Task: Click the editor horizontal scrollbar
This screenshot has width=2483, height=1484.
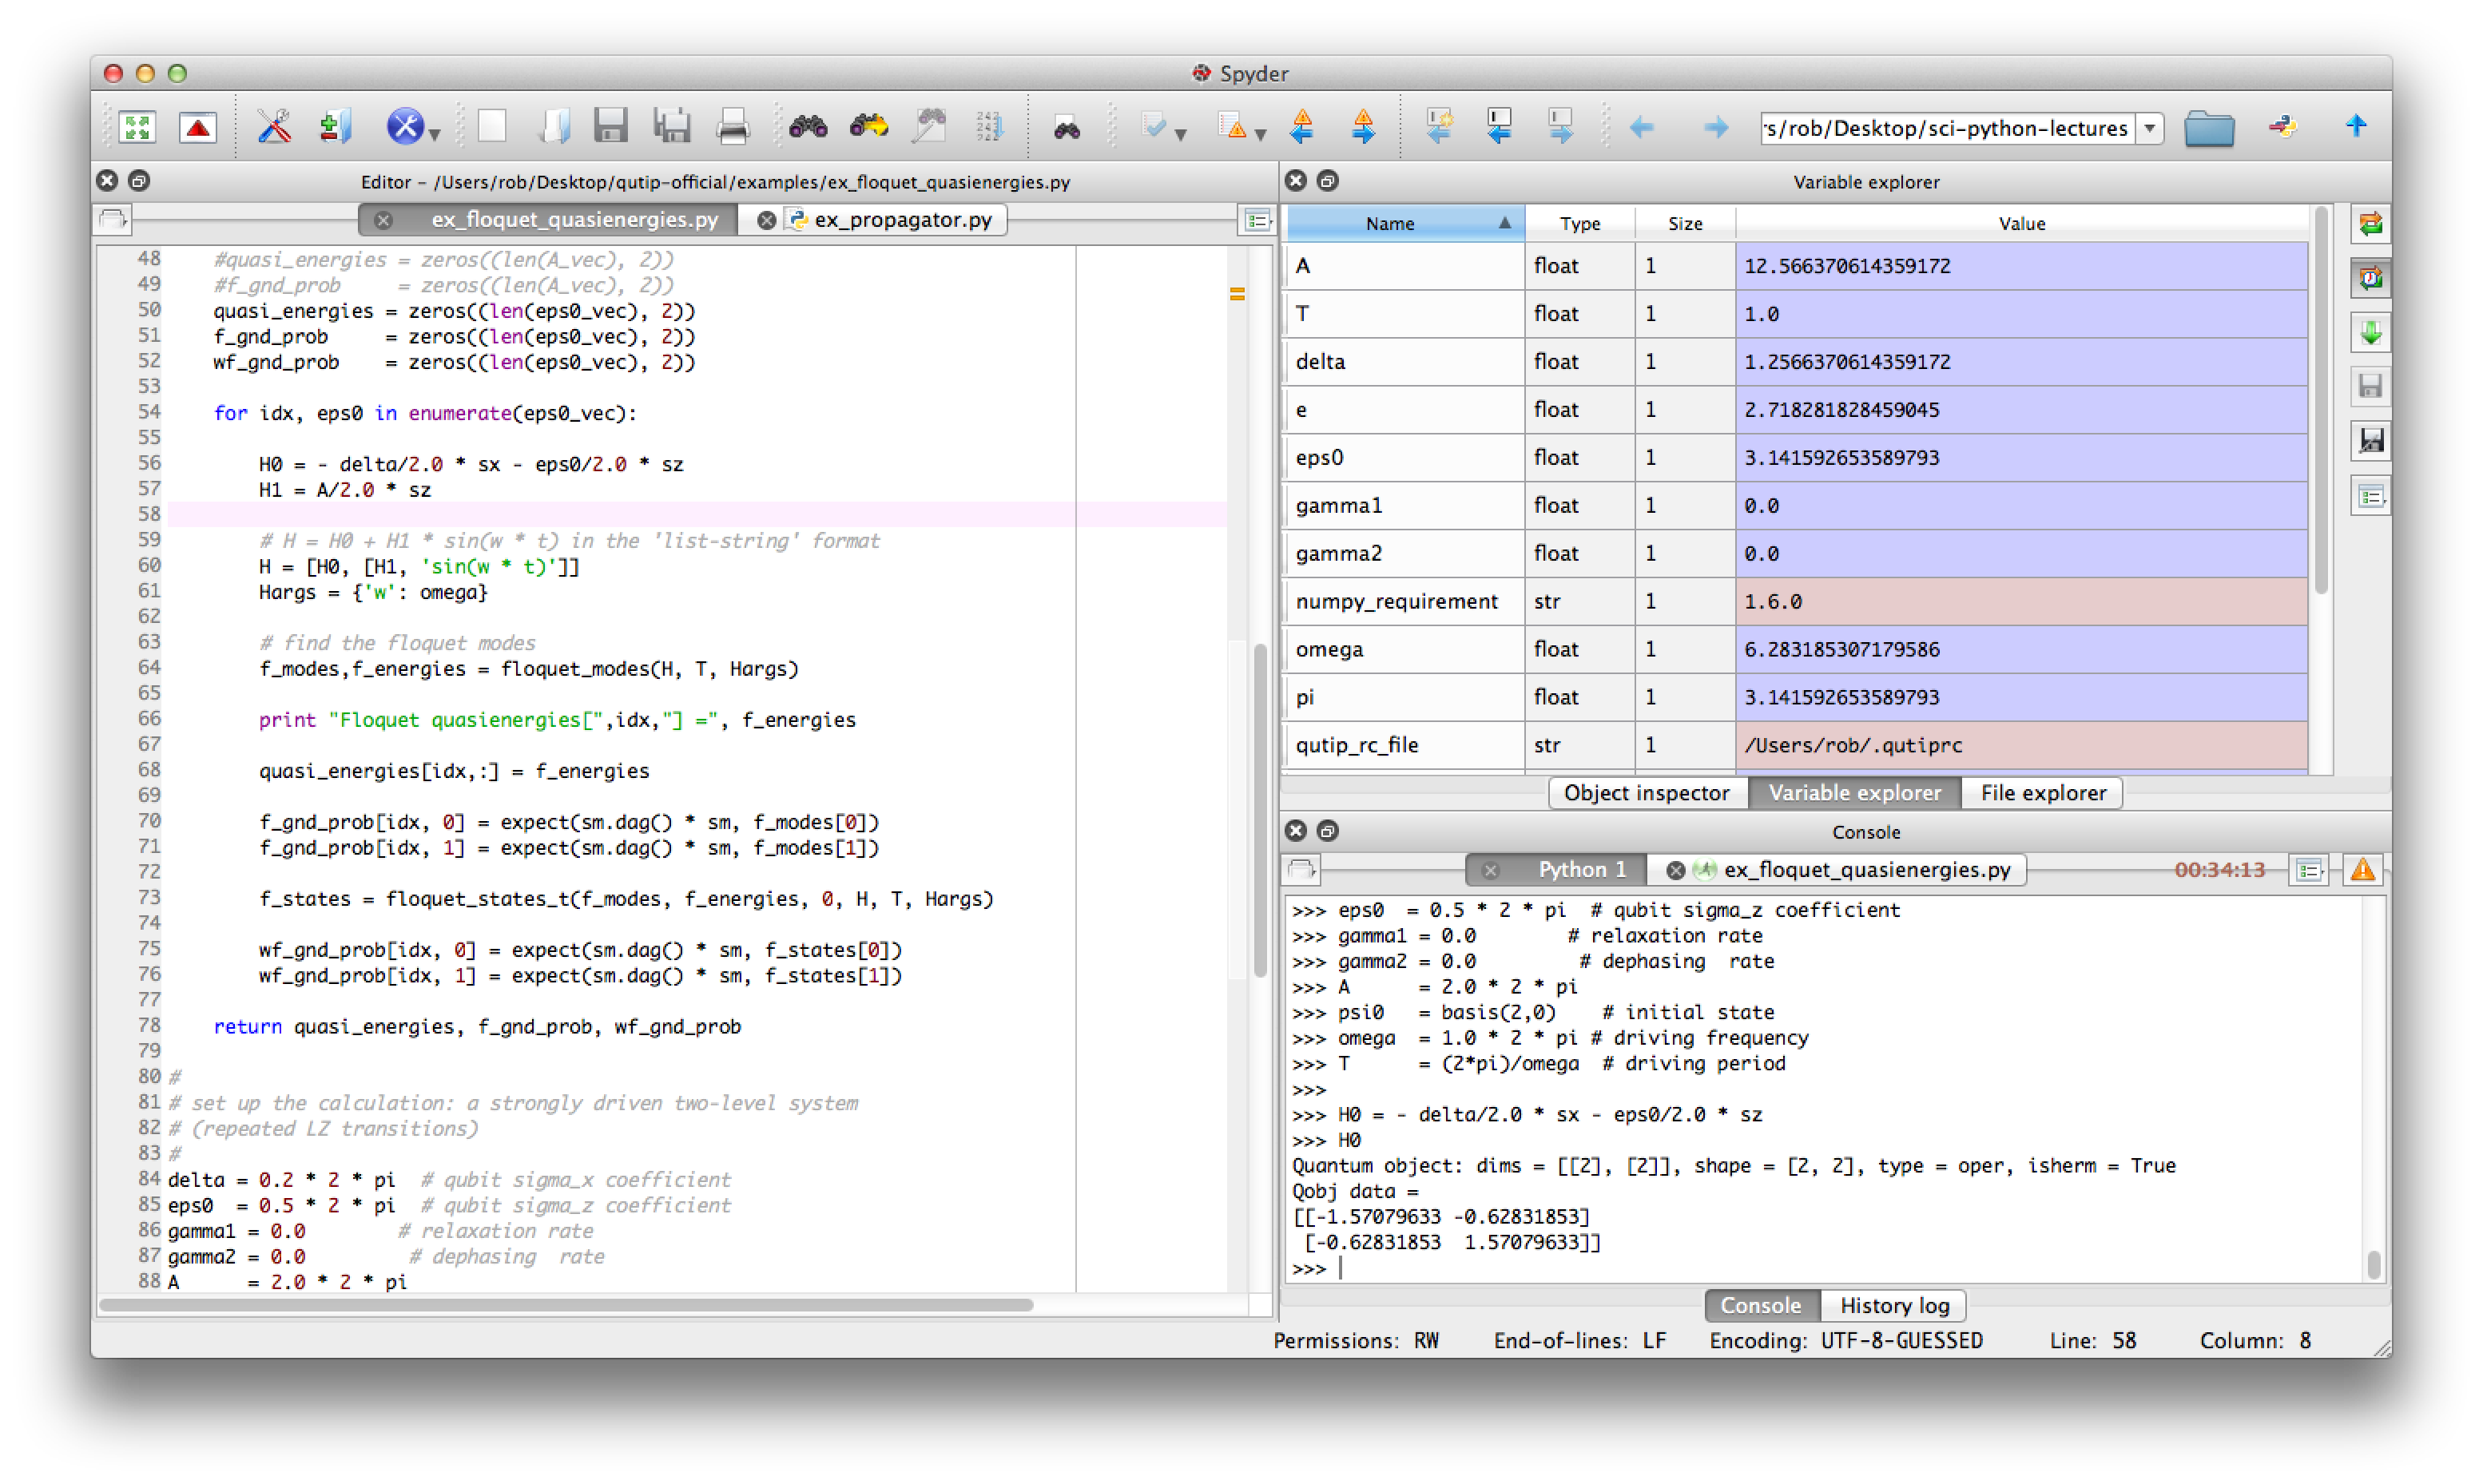Action: tap(566, 1304)
